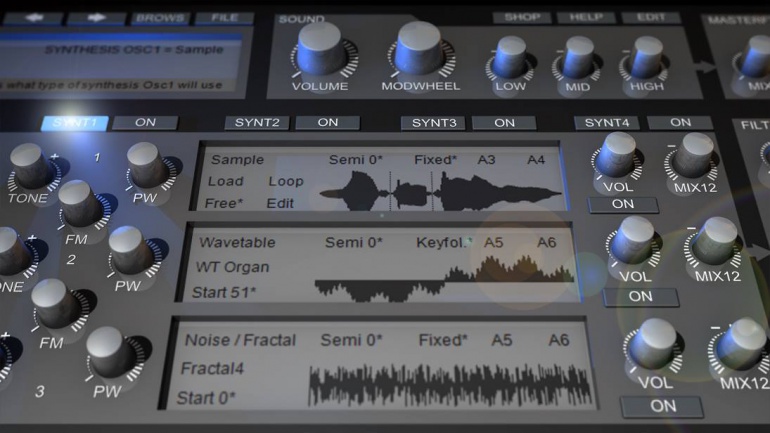This screenshot has height=433, width=770.
Task: Click the left arrow preset button
Action: tap(33, 18)
